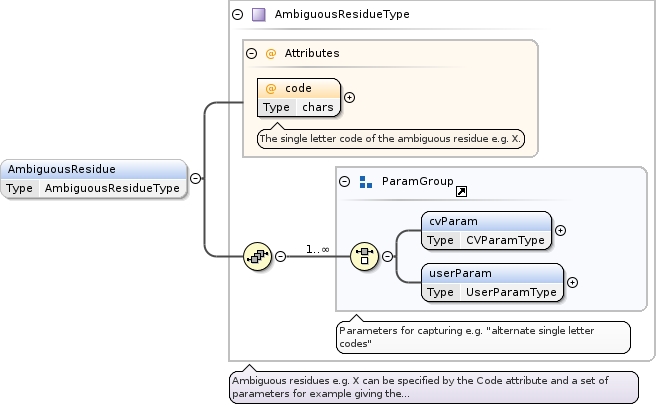The image size is (657, 407).
Task: Collapse the choice compositor branch
Action: pyautogui.click(x=387, y=256)
